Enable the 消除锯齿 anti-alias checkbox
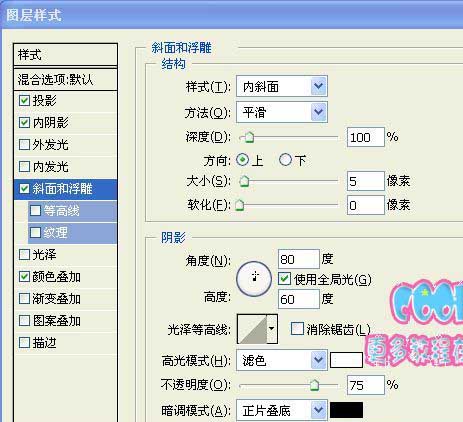 click(x=297, y=329)
